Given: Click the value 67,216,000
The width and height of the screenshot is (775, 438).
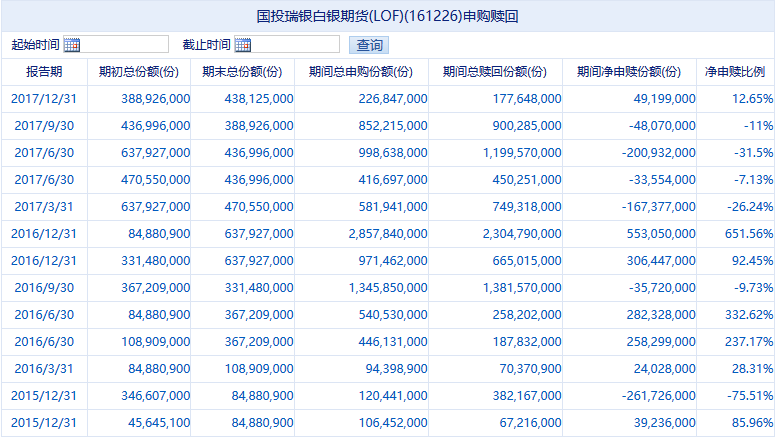Looking at the screenshot, I should pos(530,423).
